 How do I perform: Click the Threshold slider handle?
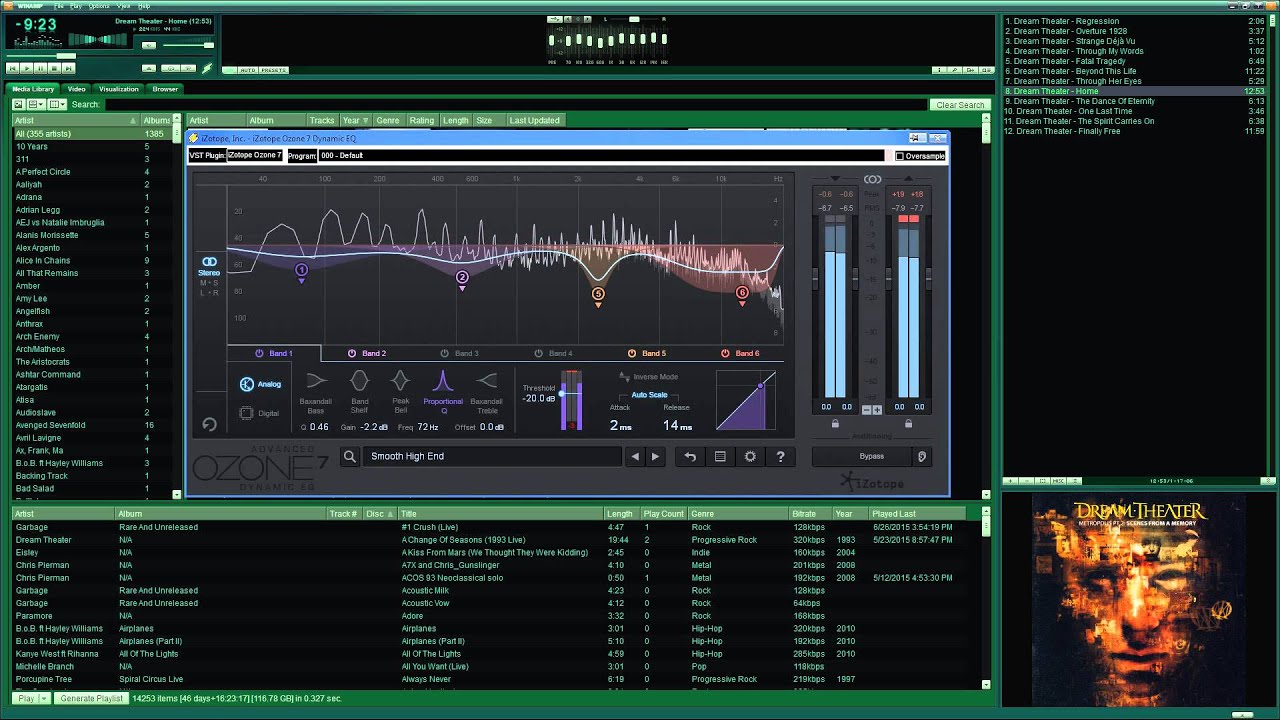tap(560, 393)
